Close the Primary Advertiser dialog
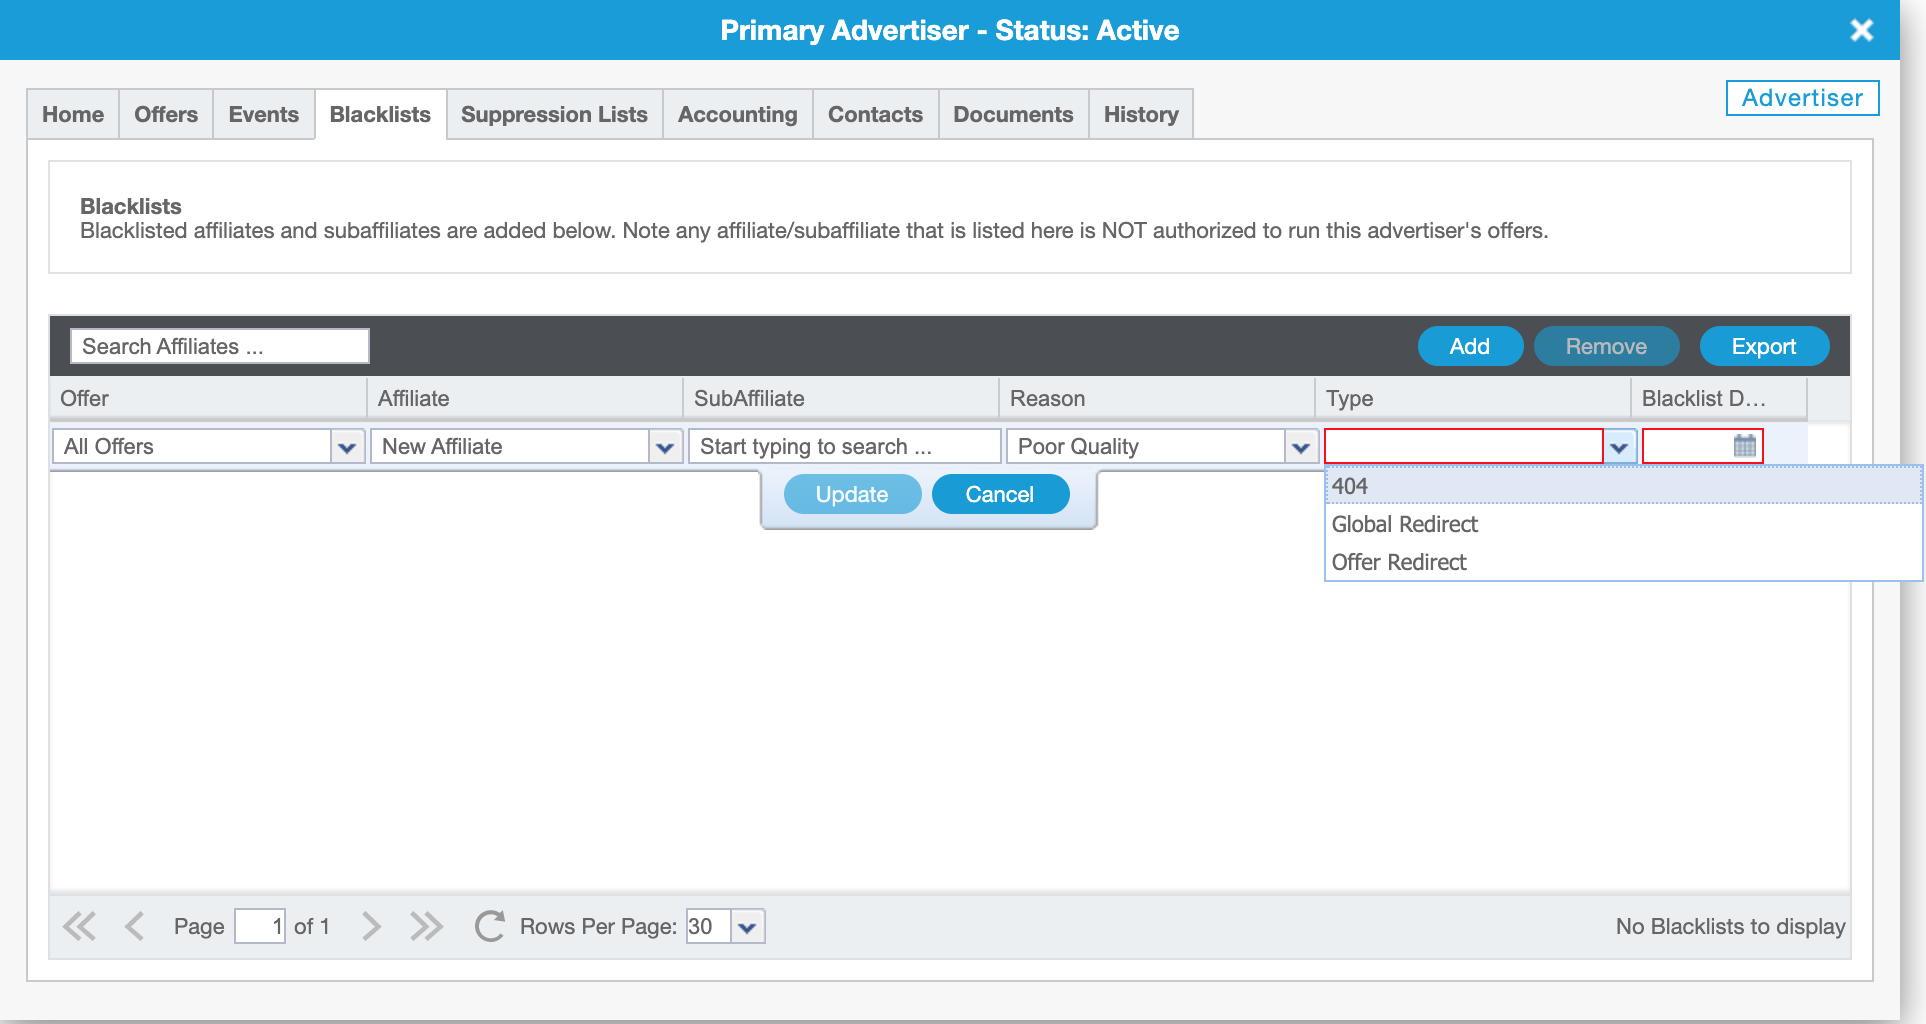Screen dimensions: 1926x1024 (1861, 30)
